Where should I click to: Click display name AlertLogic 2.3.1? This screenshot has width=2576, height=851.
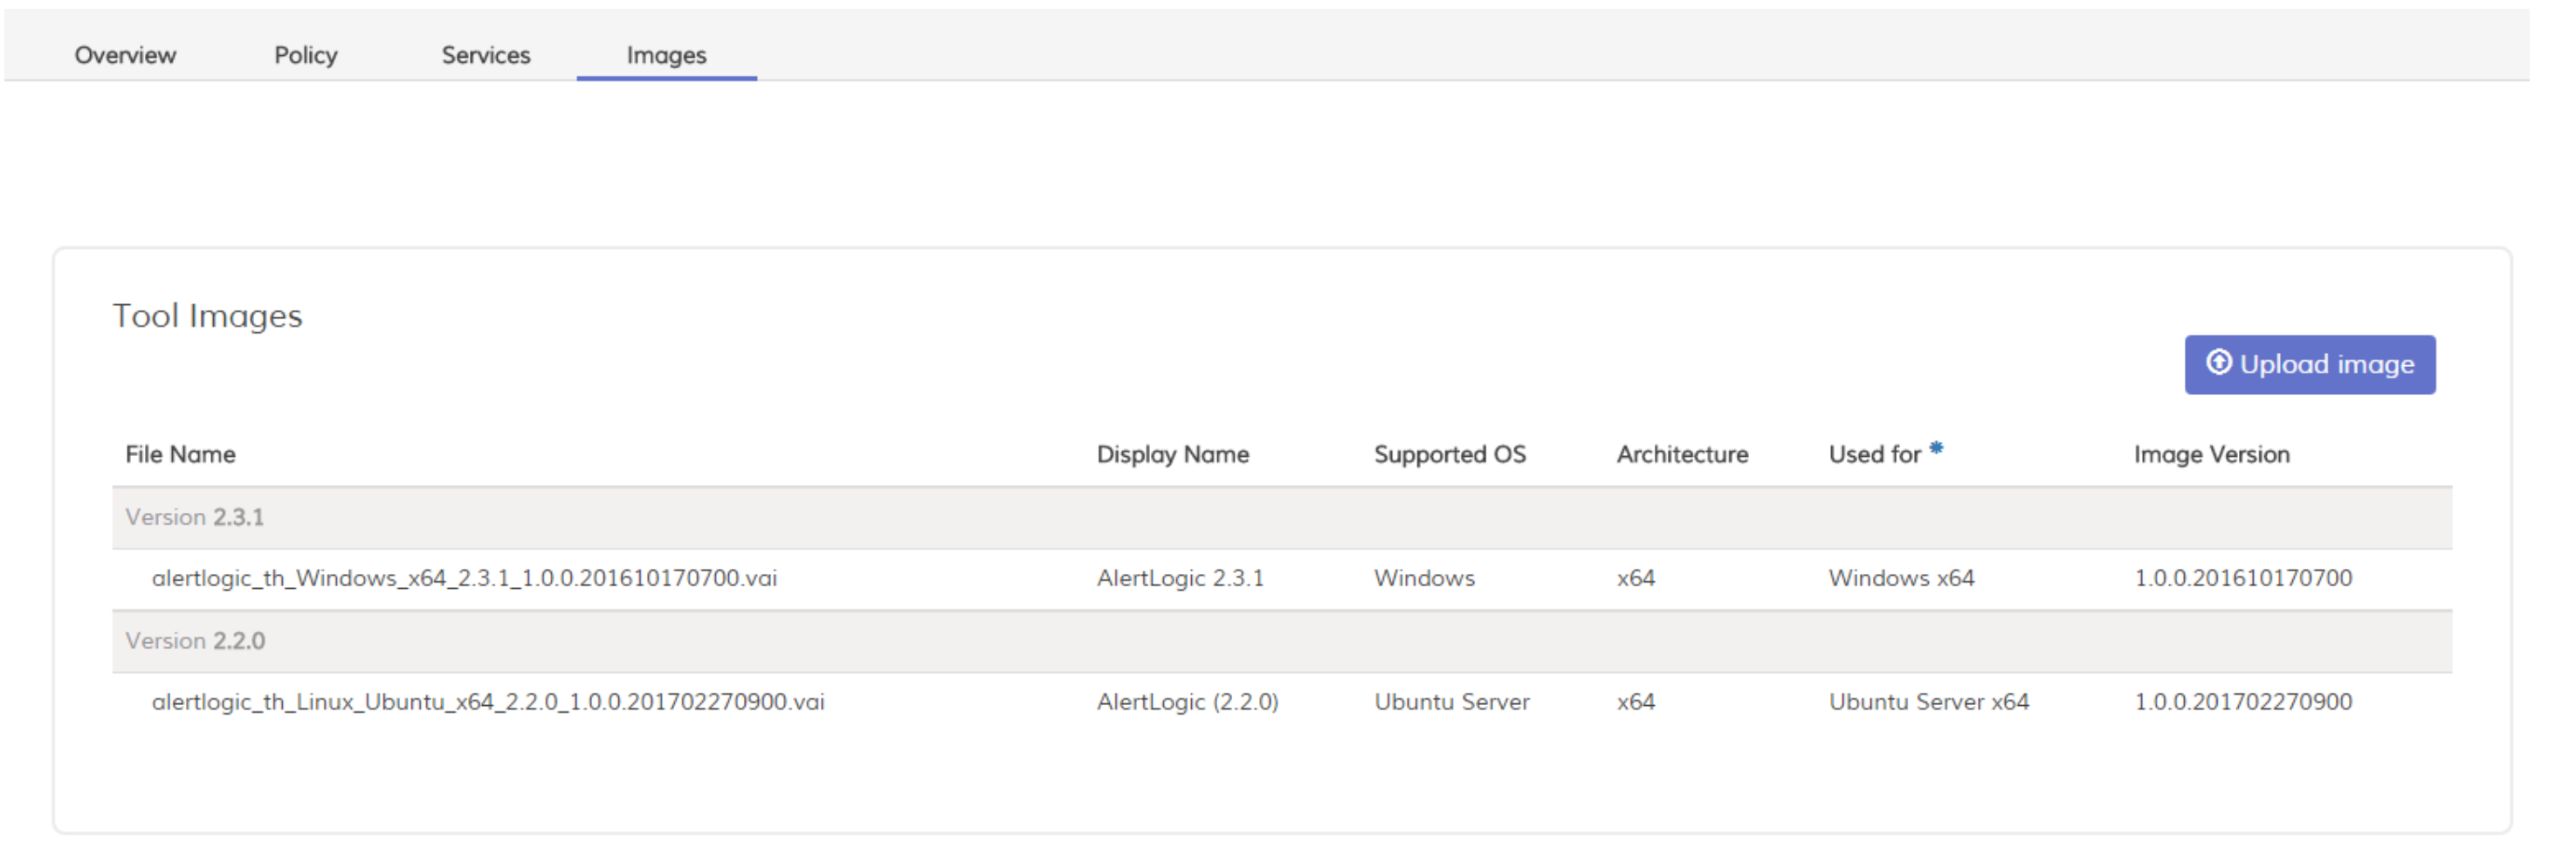(1180, 578)
